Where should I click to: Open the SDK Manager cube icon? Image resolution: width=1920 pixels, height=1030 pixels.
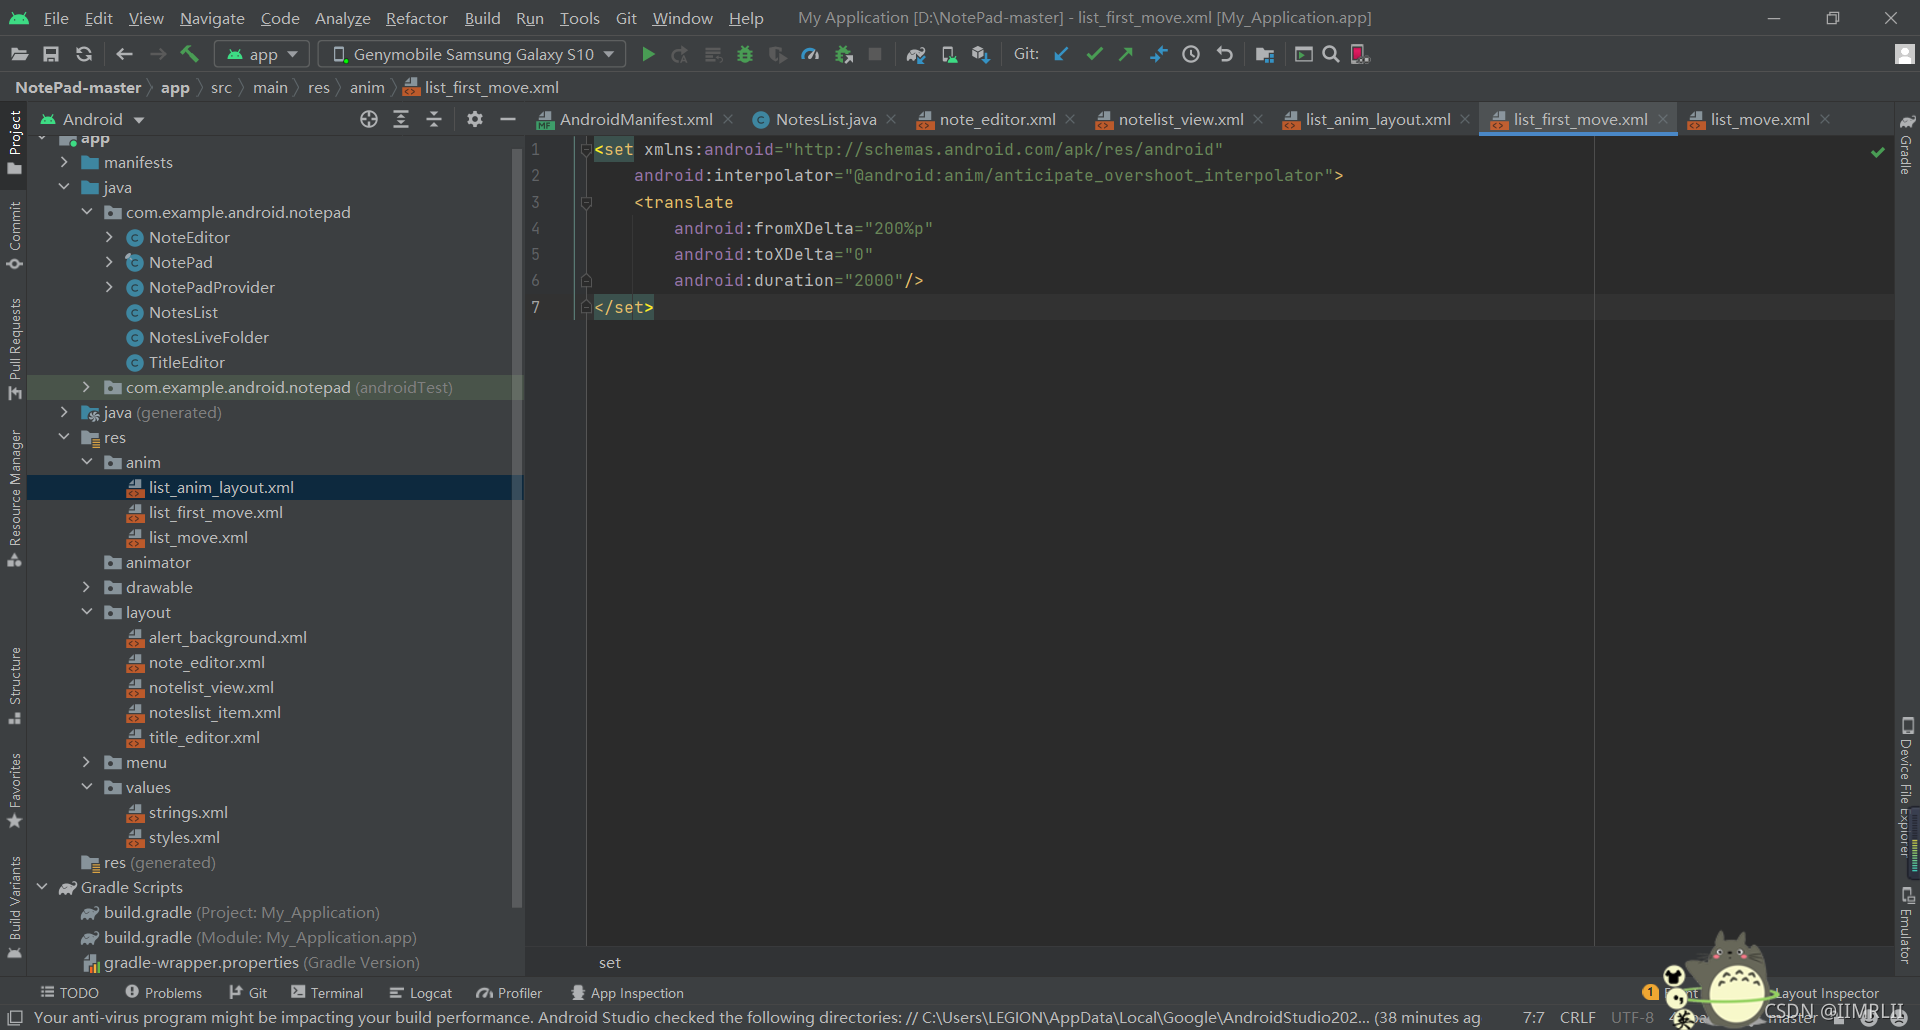tap(981, 54)
